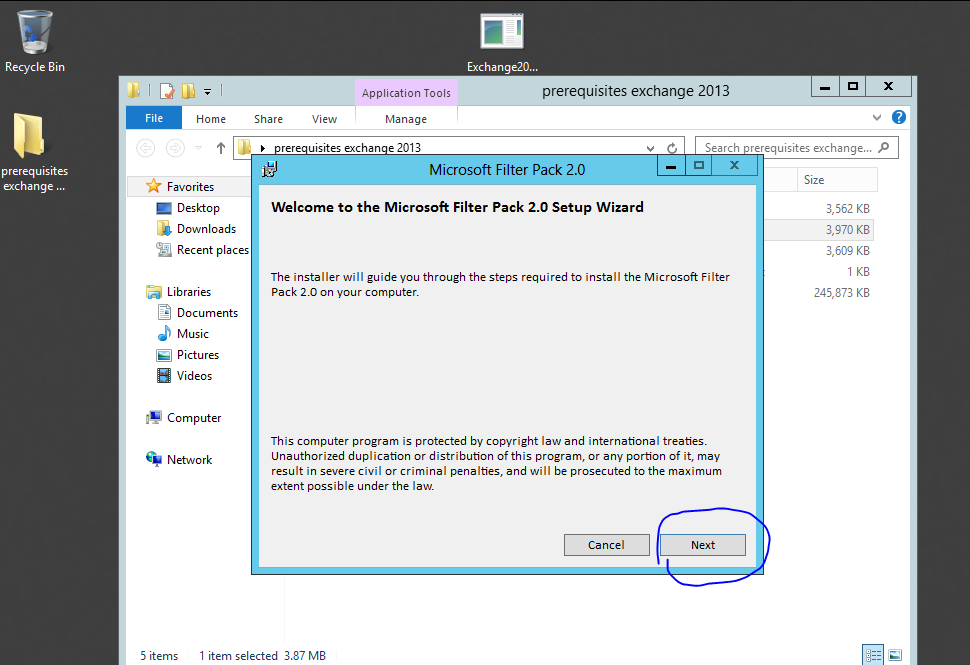The image size is (970, 665).
Task: Select the file sized 245,873 KB
Action: (x=841, y=293)
